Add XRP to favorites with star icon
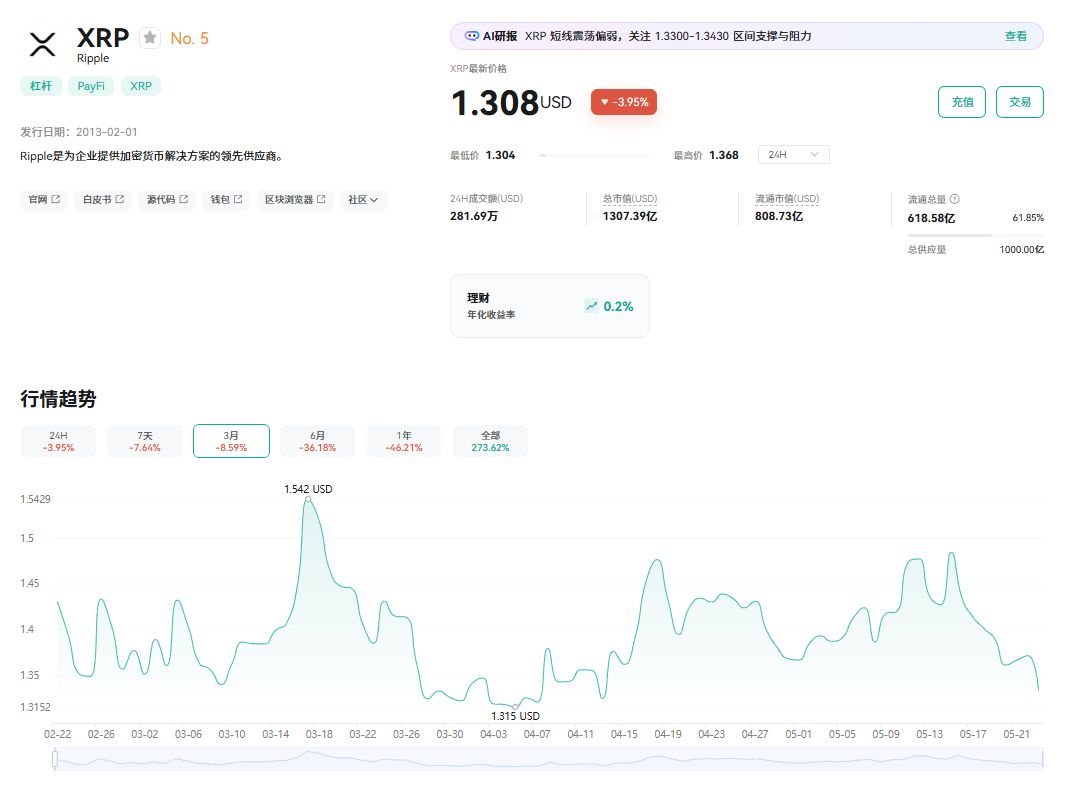 (150, 37)
